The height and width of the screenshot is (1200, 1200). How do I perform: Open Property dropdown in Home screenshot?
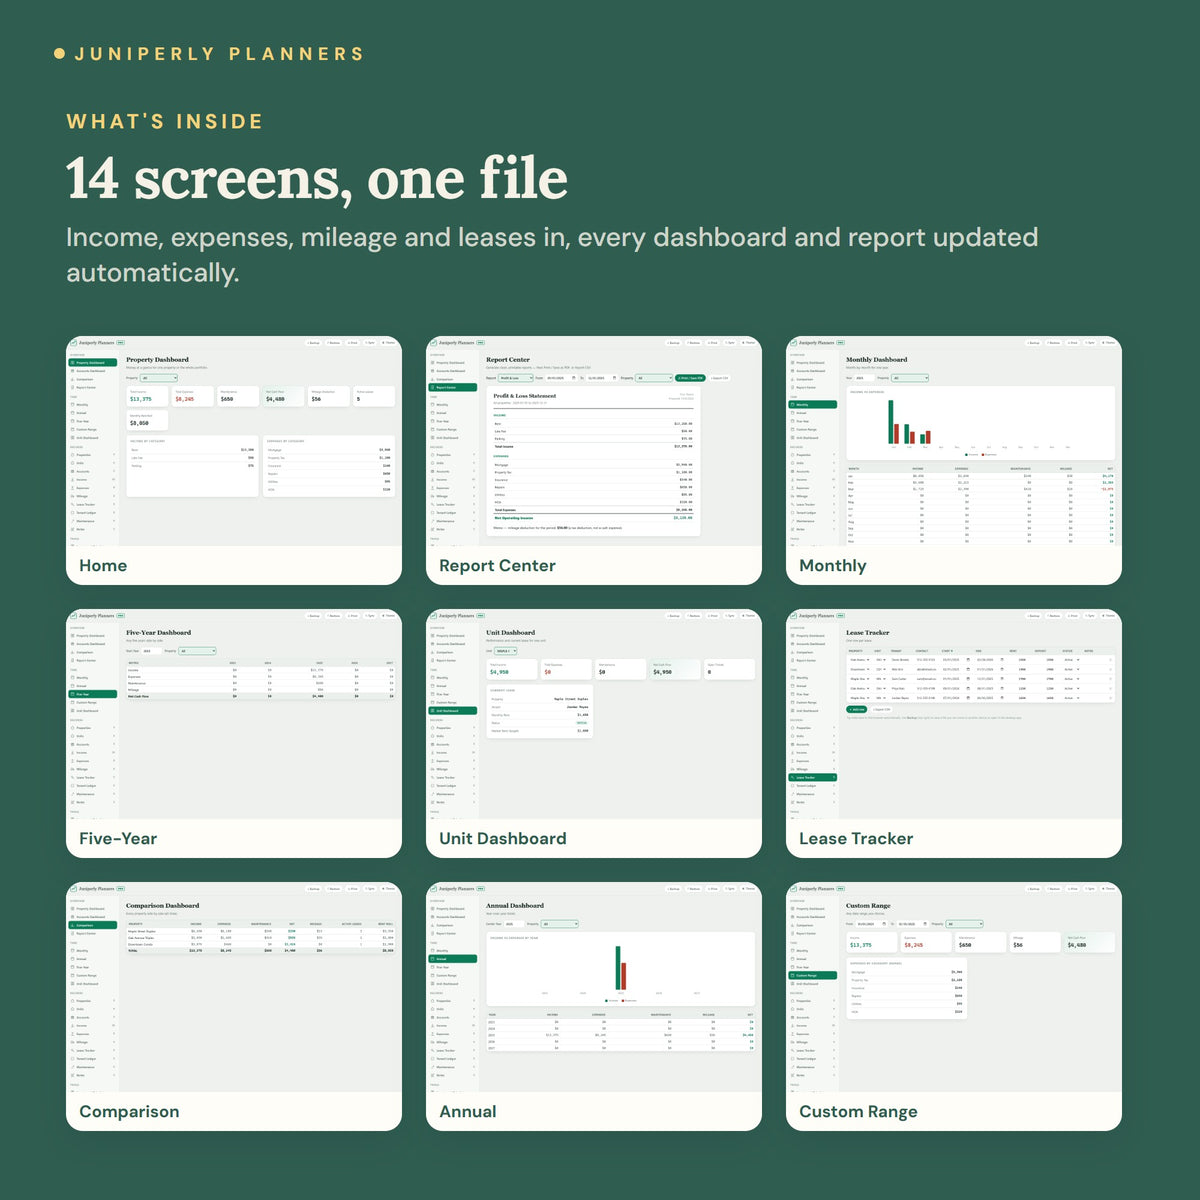click(x=159, y=378)
